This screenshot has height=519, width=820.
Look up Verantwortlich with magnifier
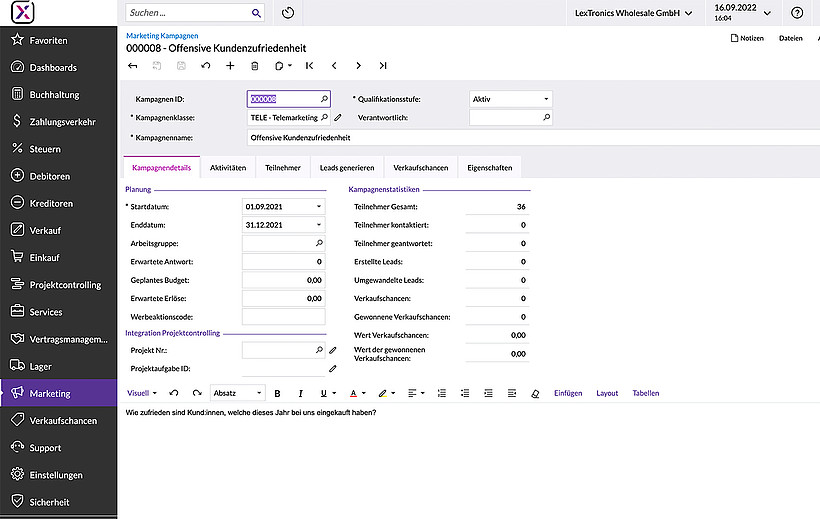point(546,118)
